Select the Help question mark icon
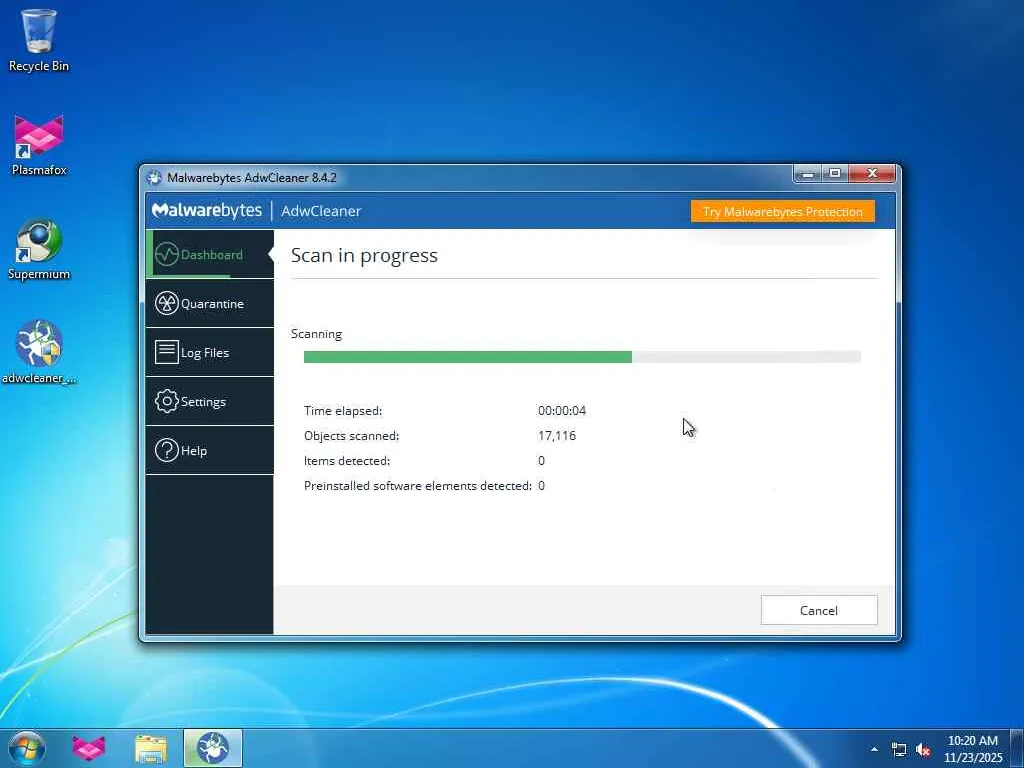 [167, 450]
